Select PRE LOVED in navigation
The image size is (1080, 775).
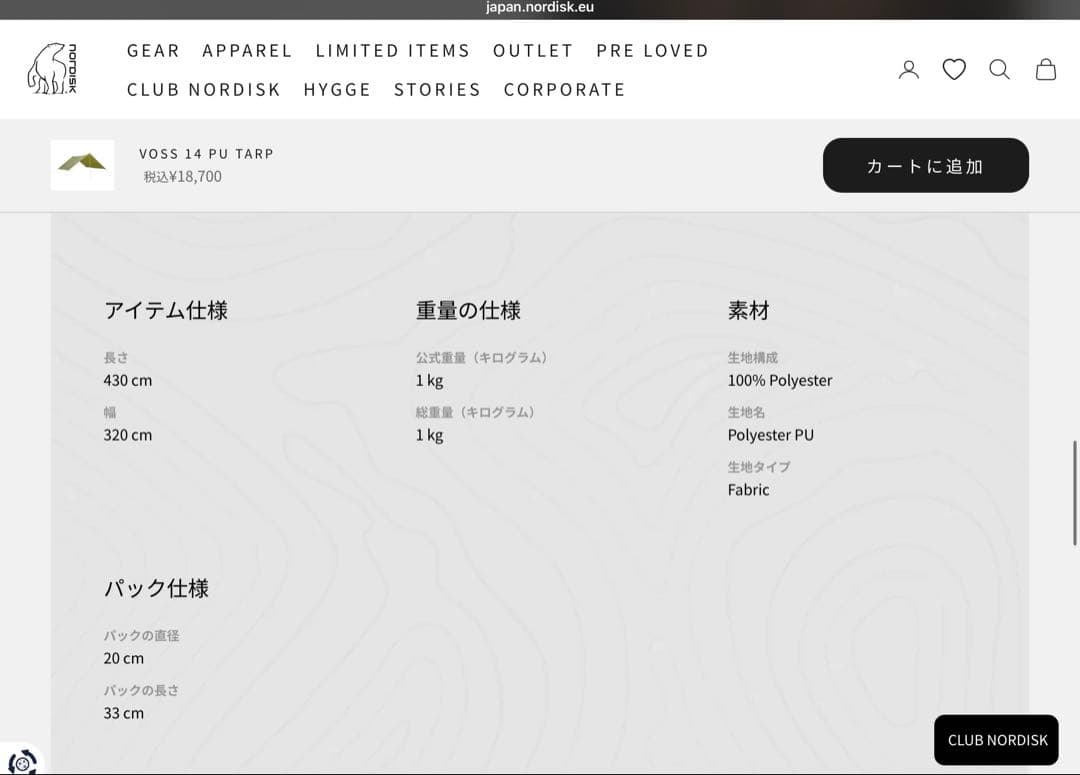pyautogui.click(x=652, y=51)
